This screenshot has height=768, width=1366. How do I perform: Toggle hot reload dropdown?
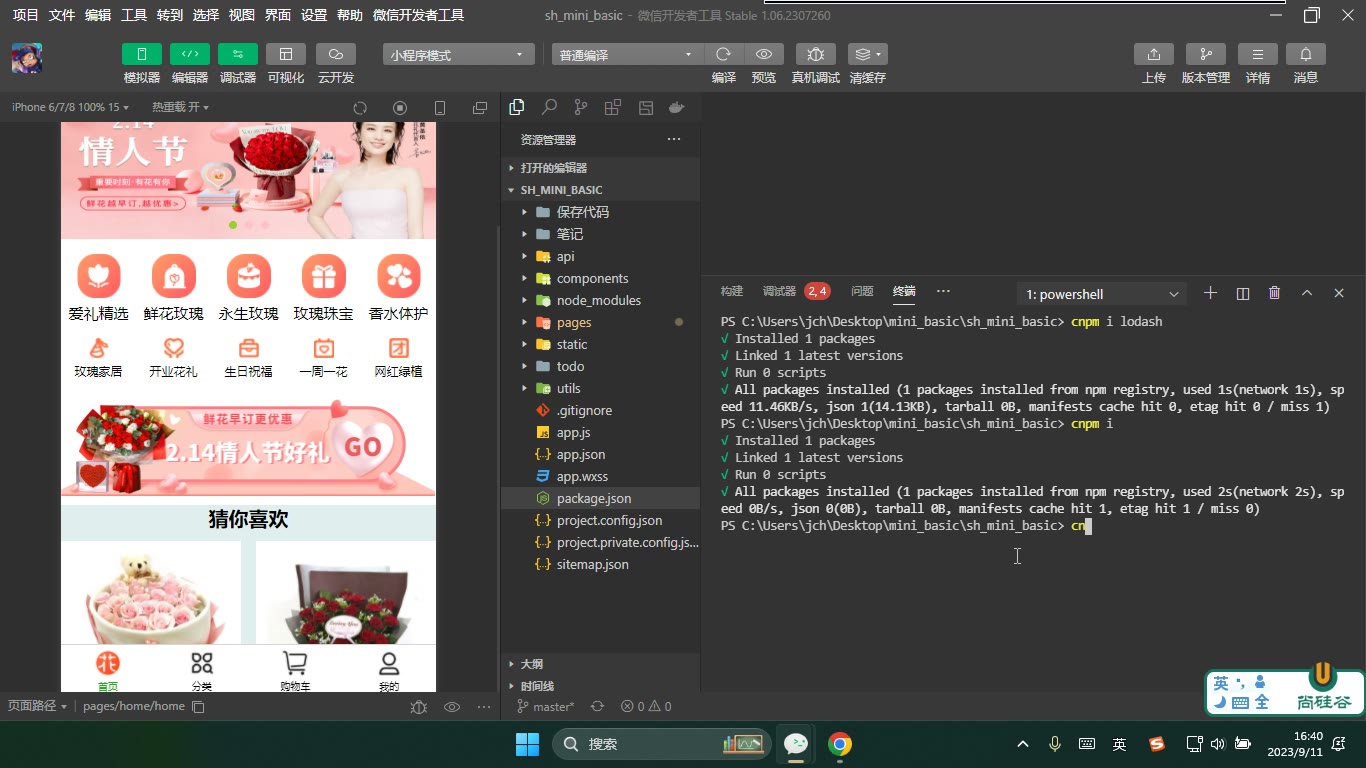tap(180, 107)
